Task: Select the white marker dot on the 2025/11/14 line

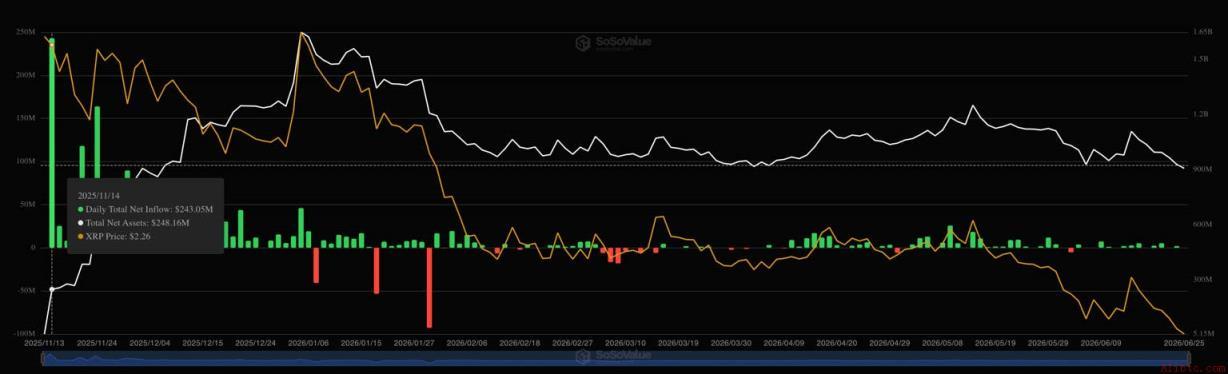Action: pos(52,289)
